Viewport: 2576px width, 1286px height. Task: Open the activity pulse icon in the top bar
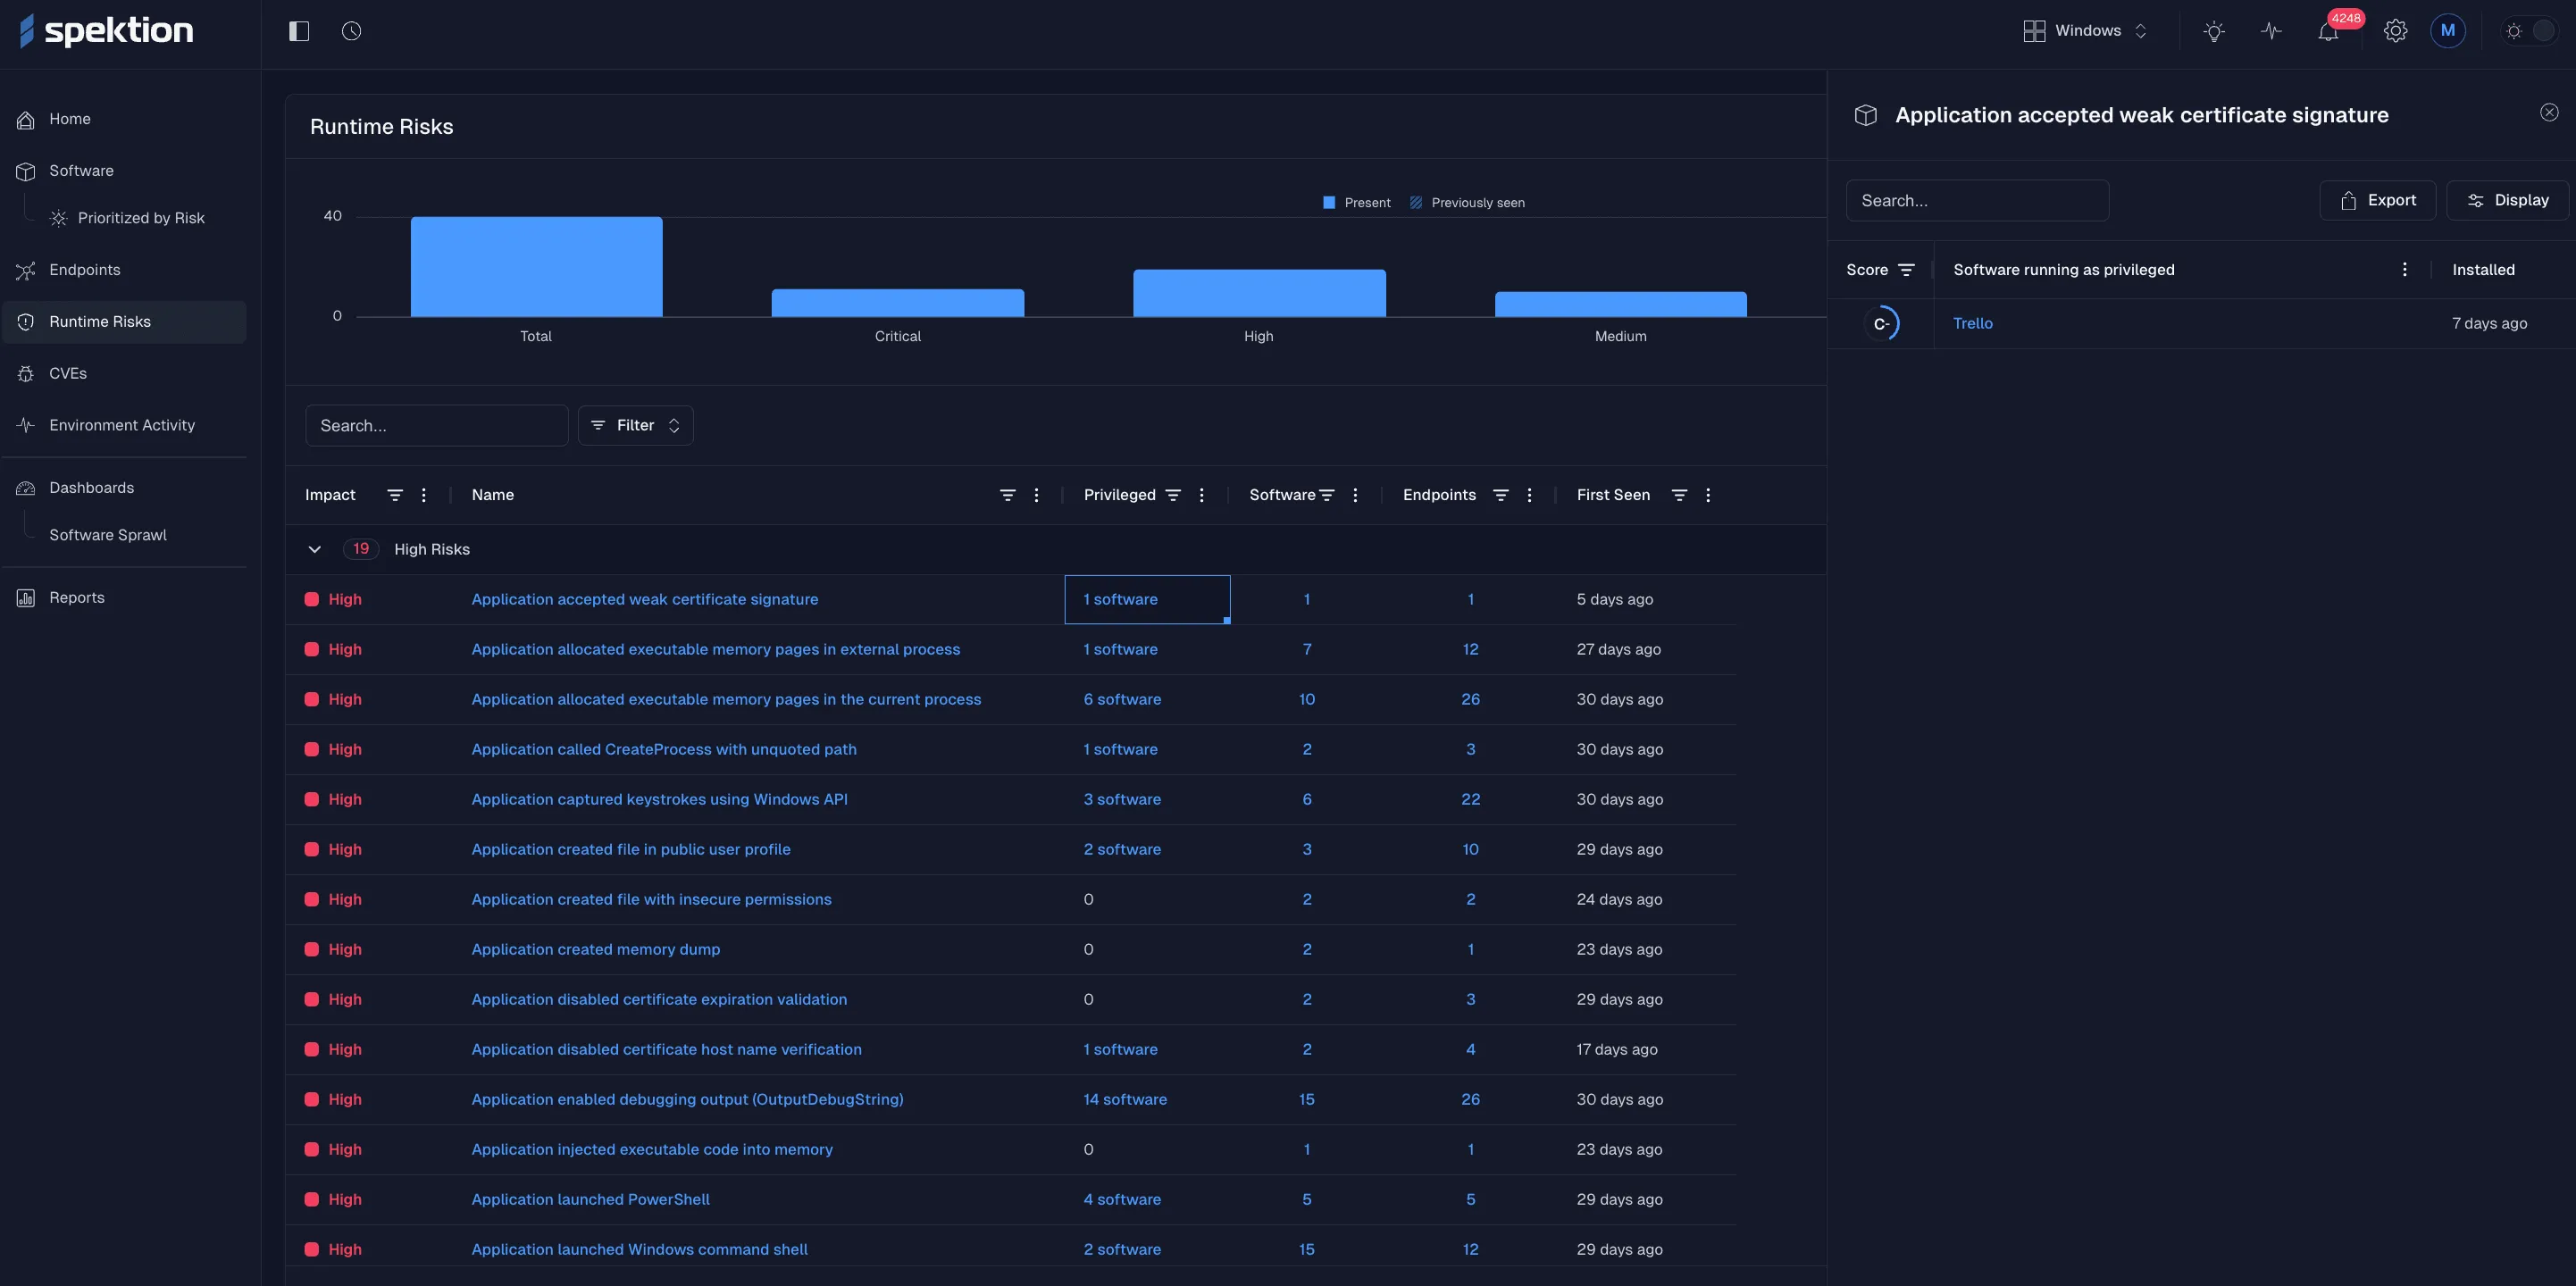tap(2271, 31)
